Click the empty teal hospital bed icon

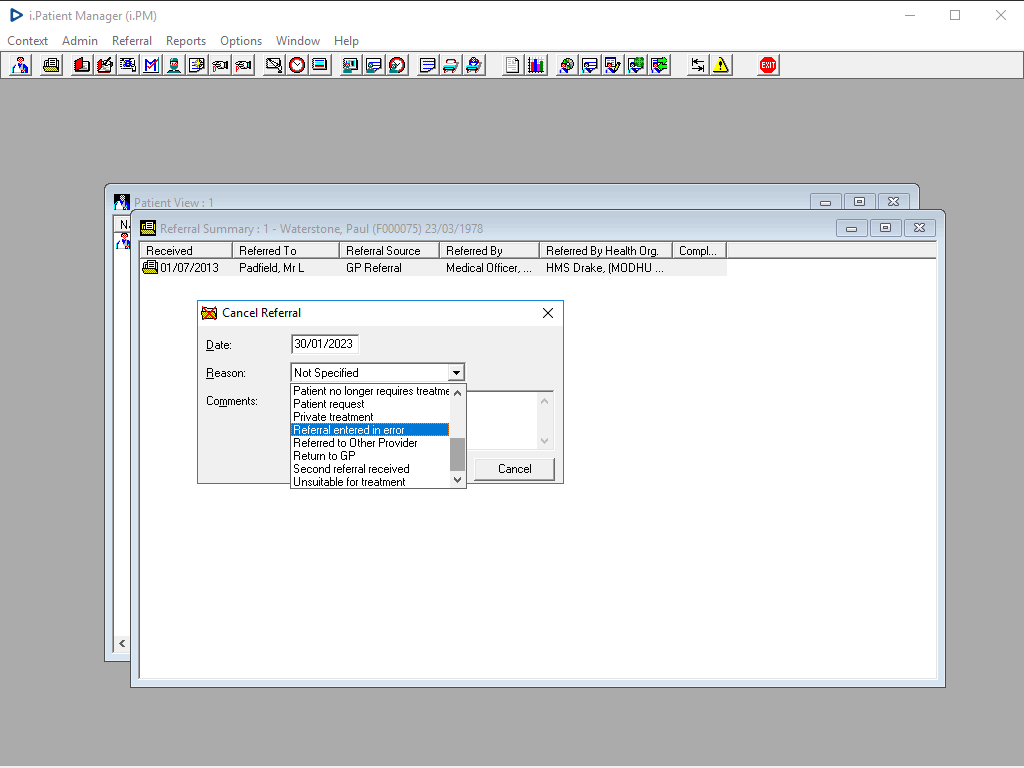[x=451, y=65]
